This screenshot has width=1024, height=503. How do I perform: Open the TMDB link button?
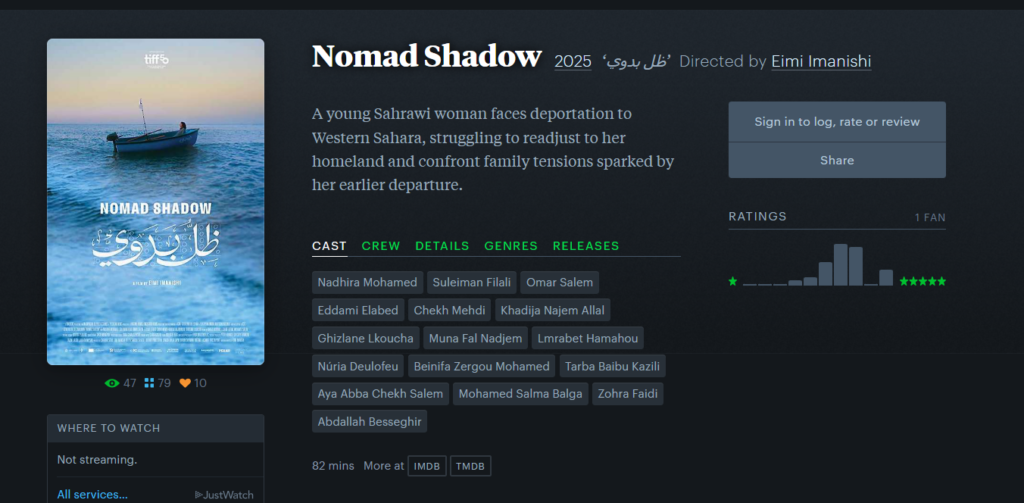click(470, 466)
